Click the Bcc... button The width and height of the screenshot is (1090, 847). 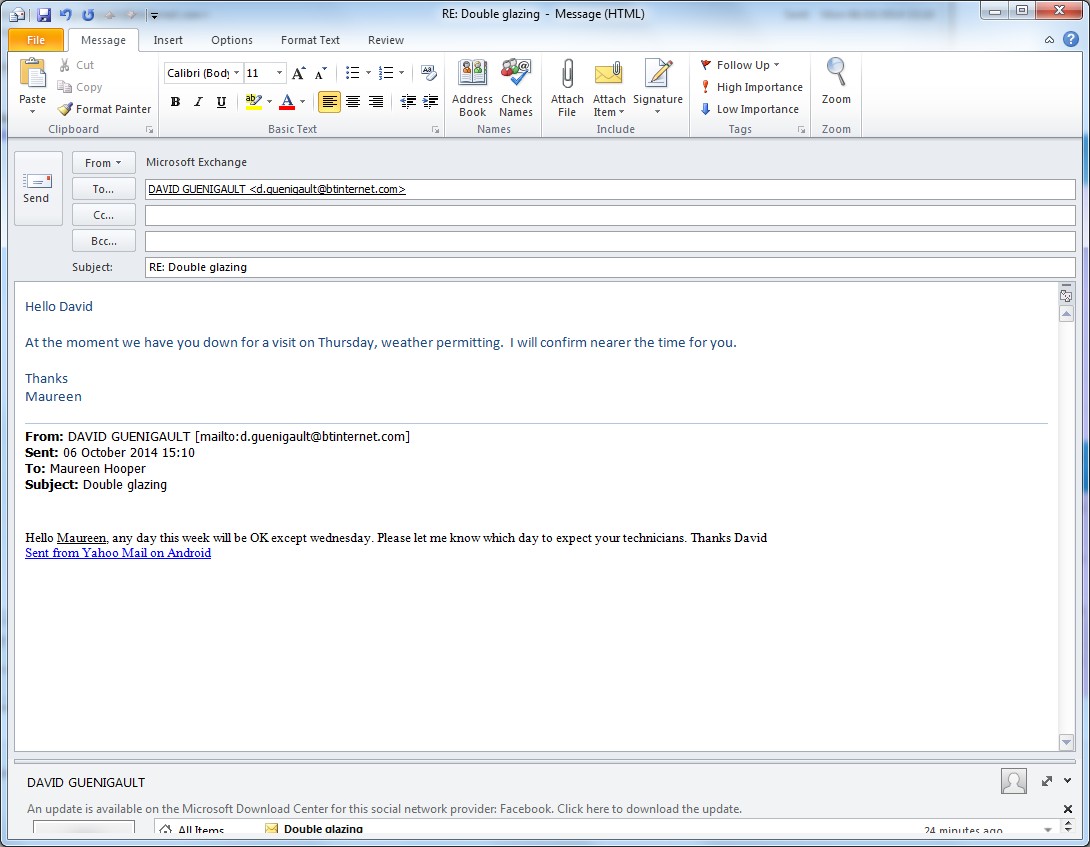coord(104,241)
